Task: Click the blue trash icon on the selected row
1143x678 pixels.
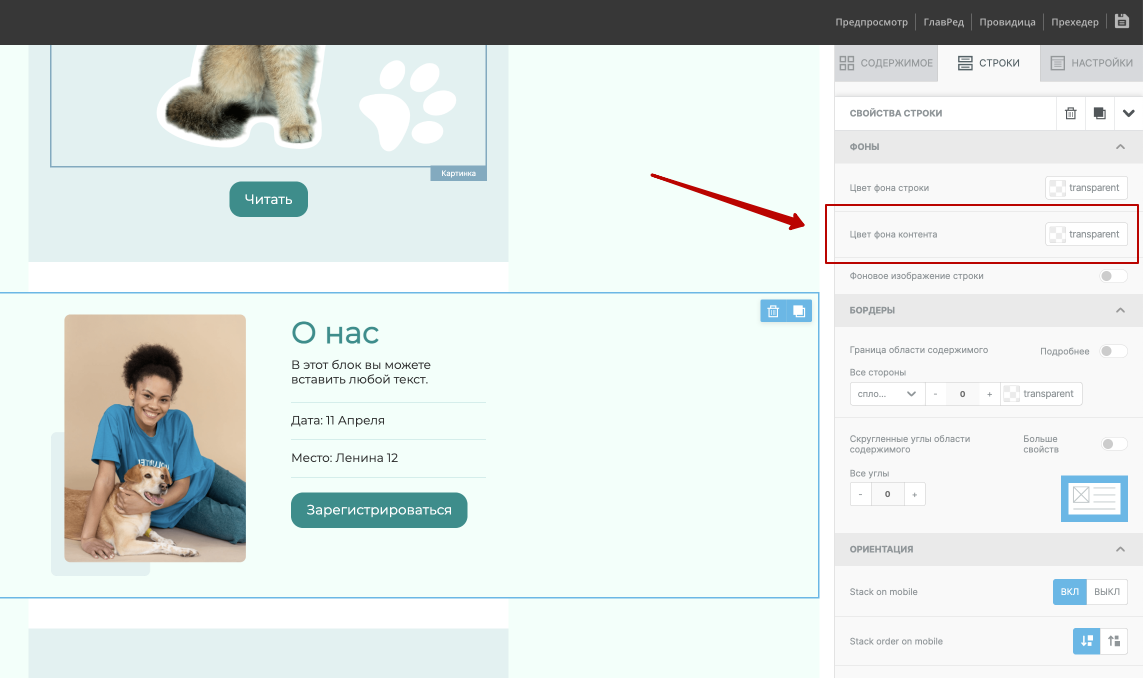Action: [773, 311]
